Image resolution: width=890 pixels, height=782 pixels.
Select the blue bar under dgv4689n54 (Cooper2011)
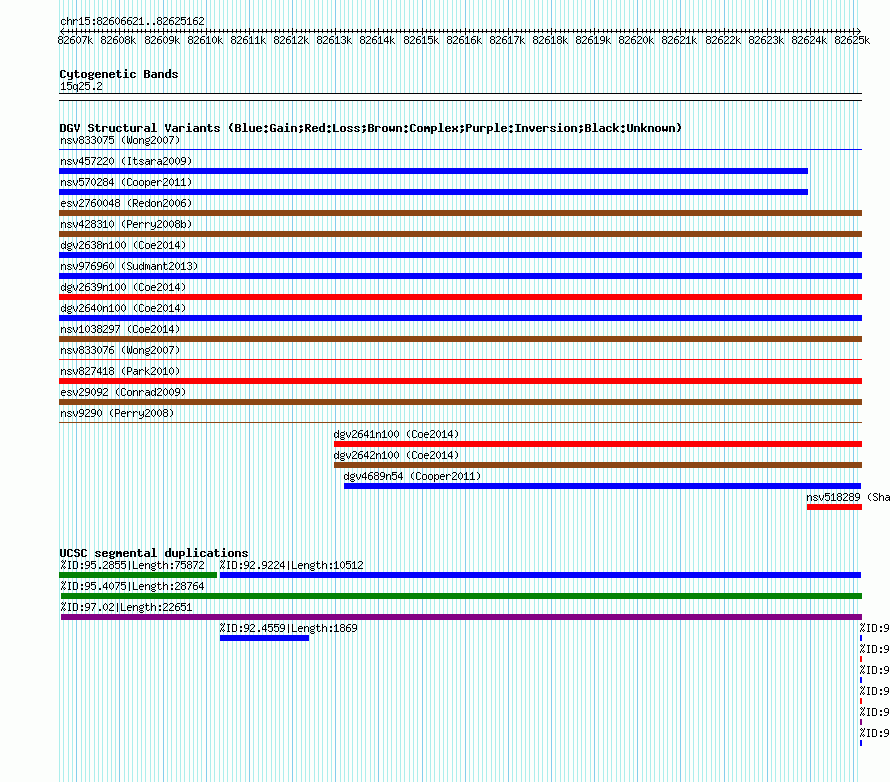pyautogui.click(x=602, y=486)
